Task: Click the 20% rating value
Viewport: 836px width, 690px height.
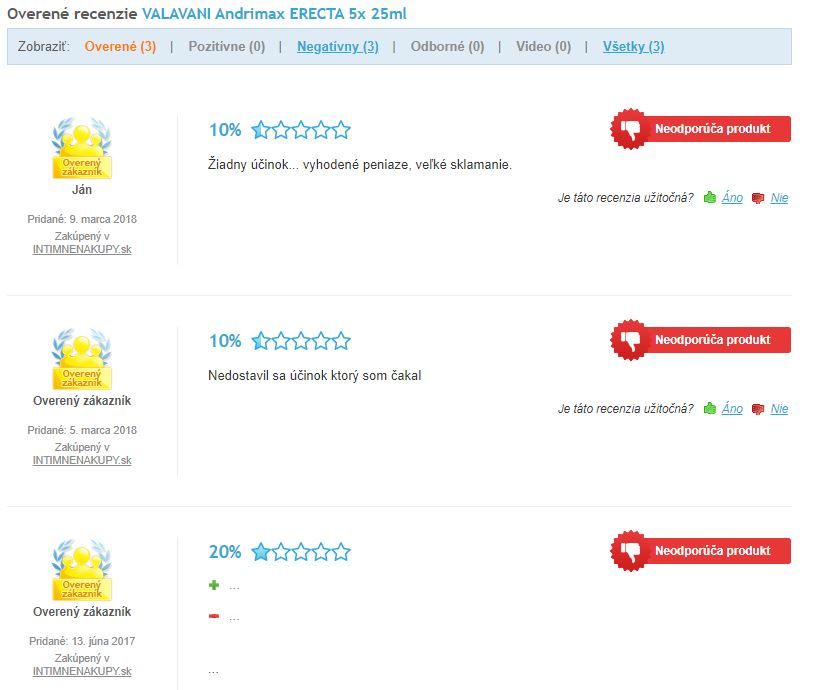Action: (225, 552)
